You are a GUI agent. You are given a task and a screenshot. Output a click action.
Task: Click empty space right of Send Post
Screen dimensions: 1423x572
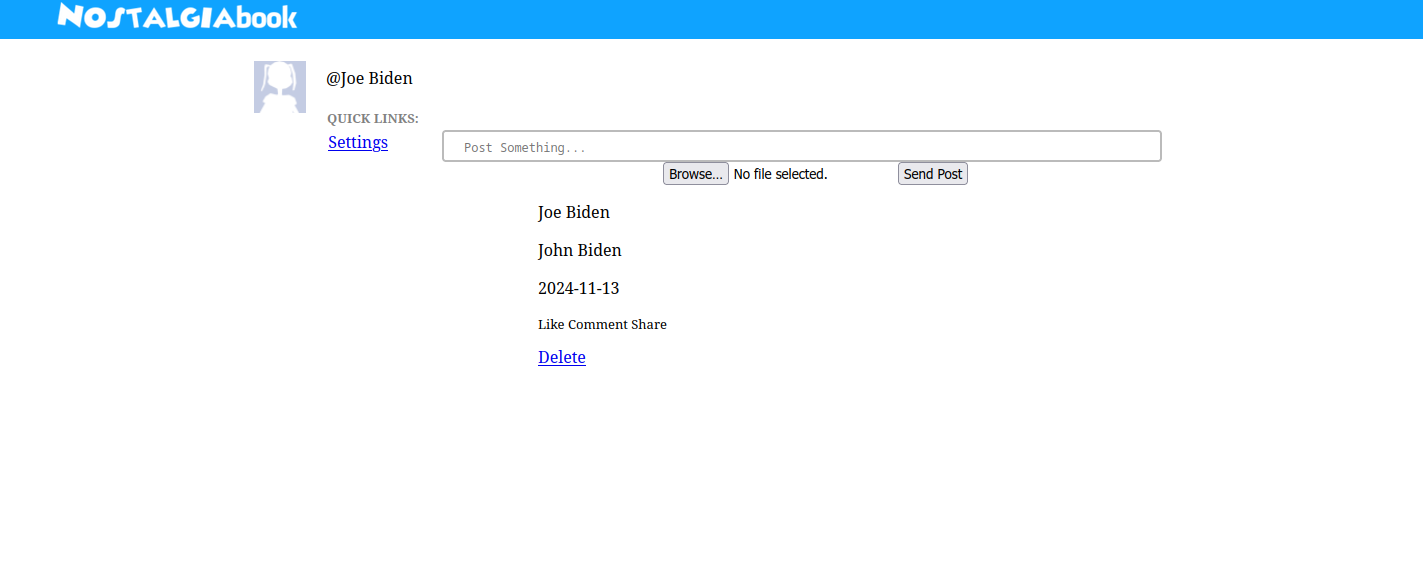[1060, 174]
